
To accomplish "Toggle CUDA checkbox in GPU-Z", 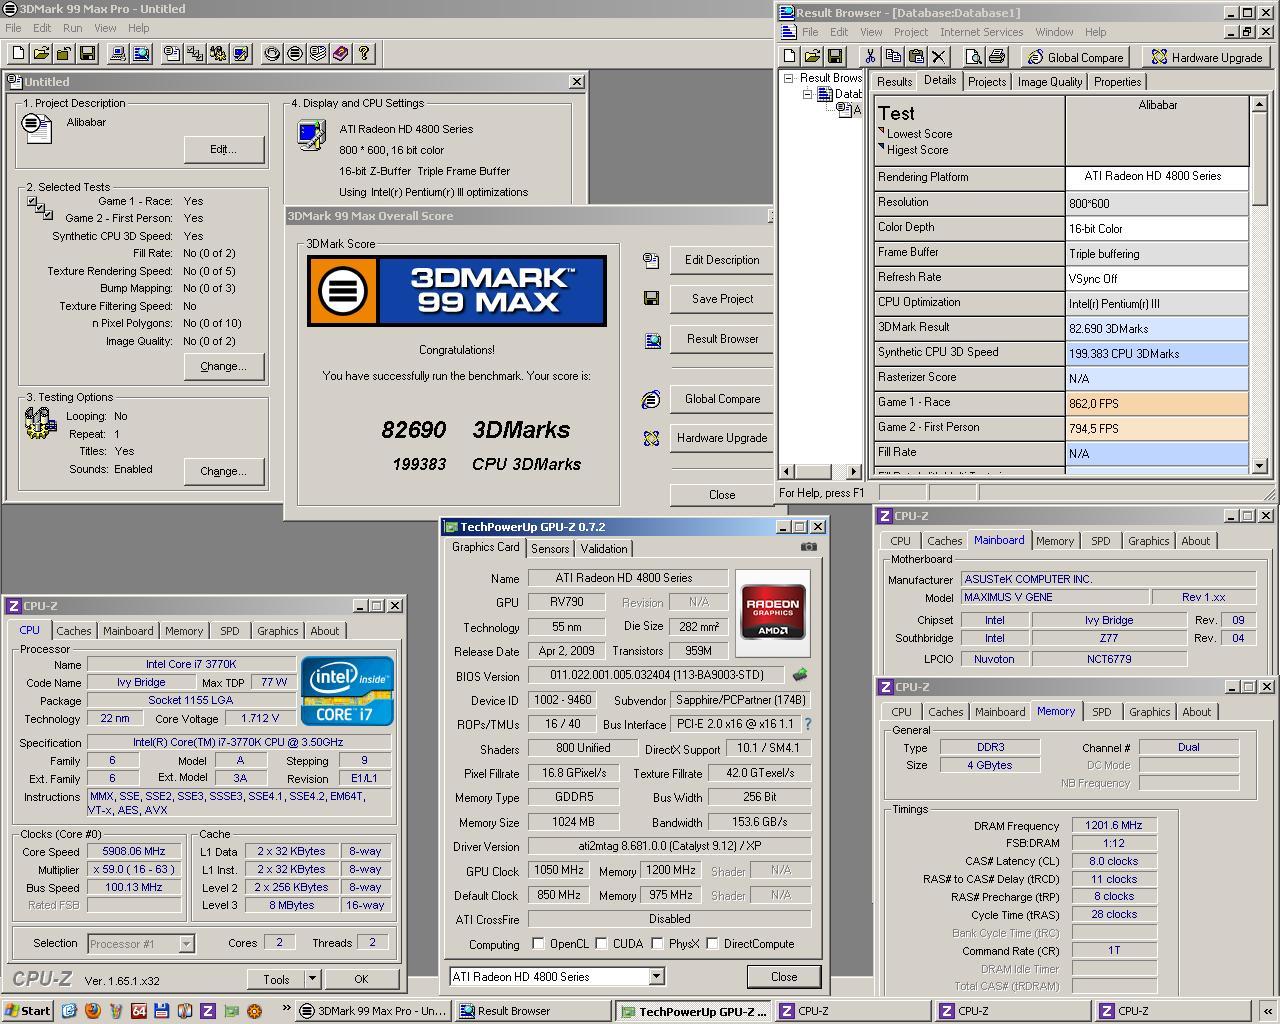I will (602, 943).
